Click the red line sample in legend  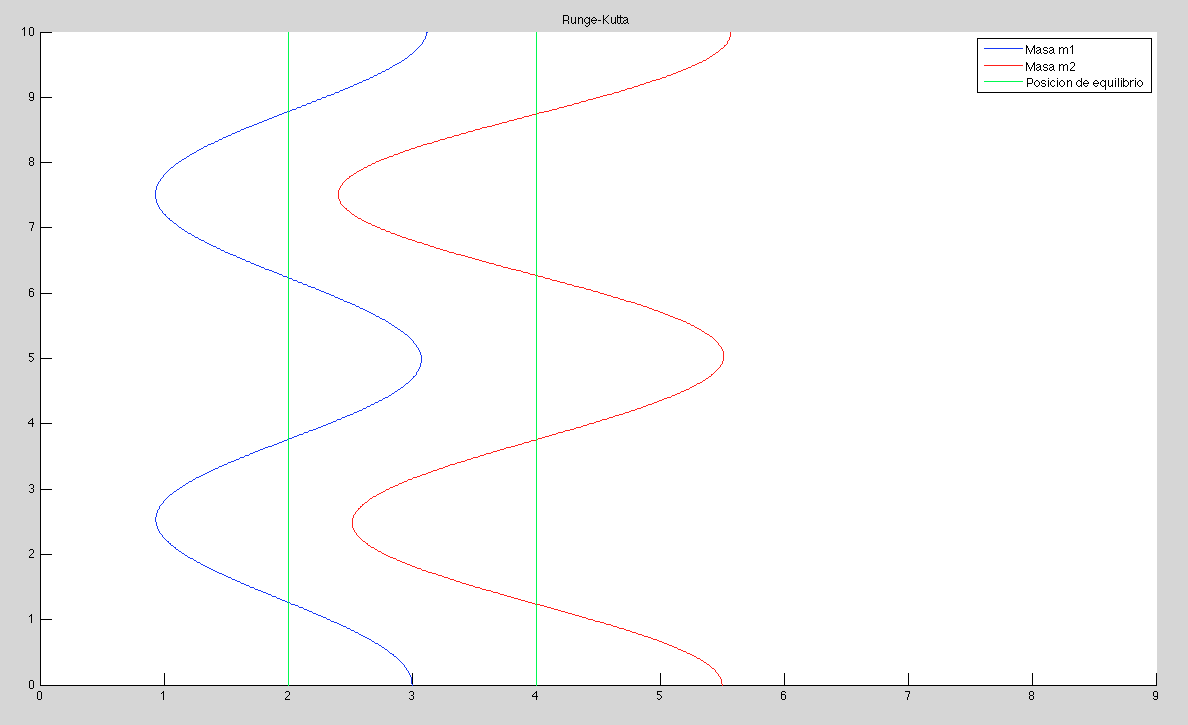pos(1002,66)
